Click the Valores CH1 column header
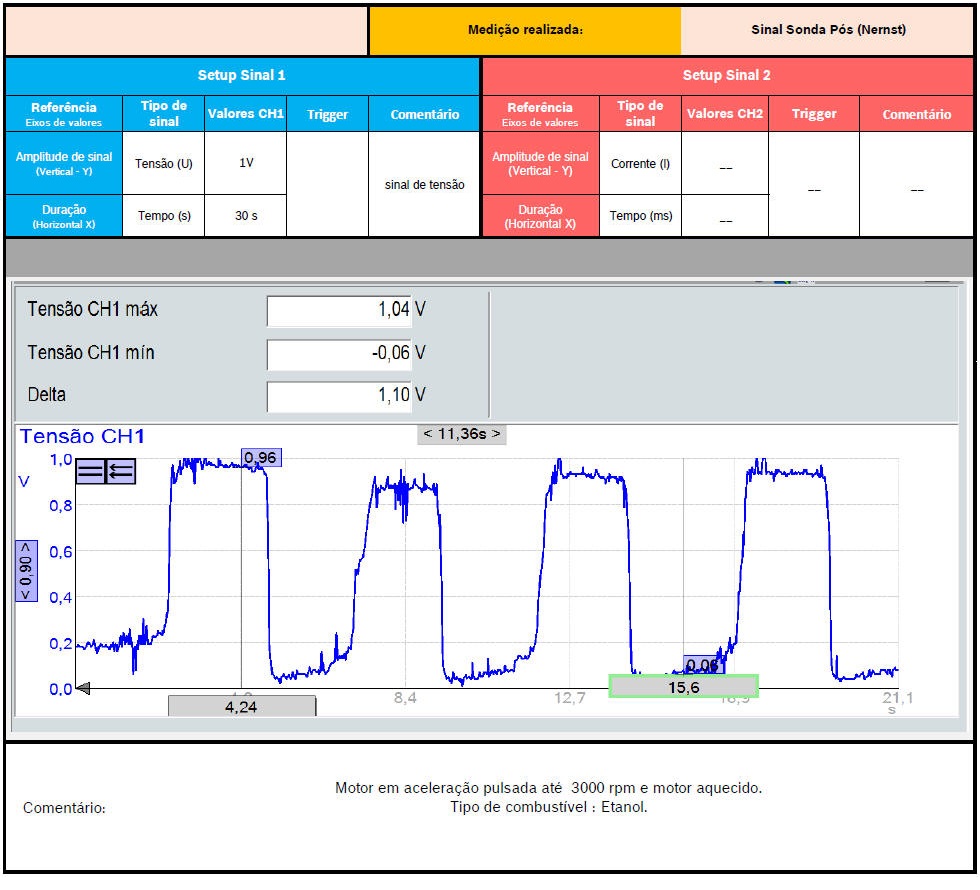The image size is (980, 890). [245, 114]
